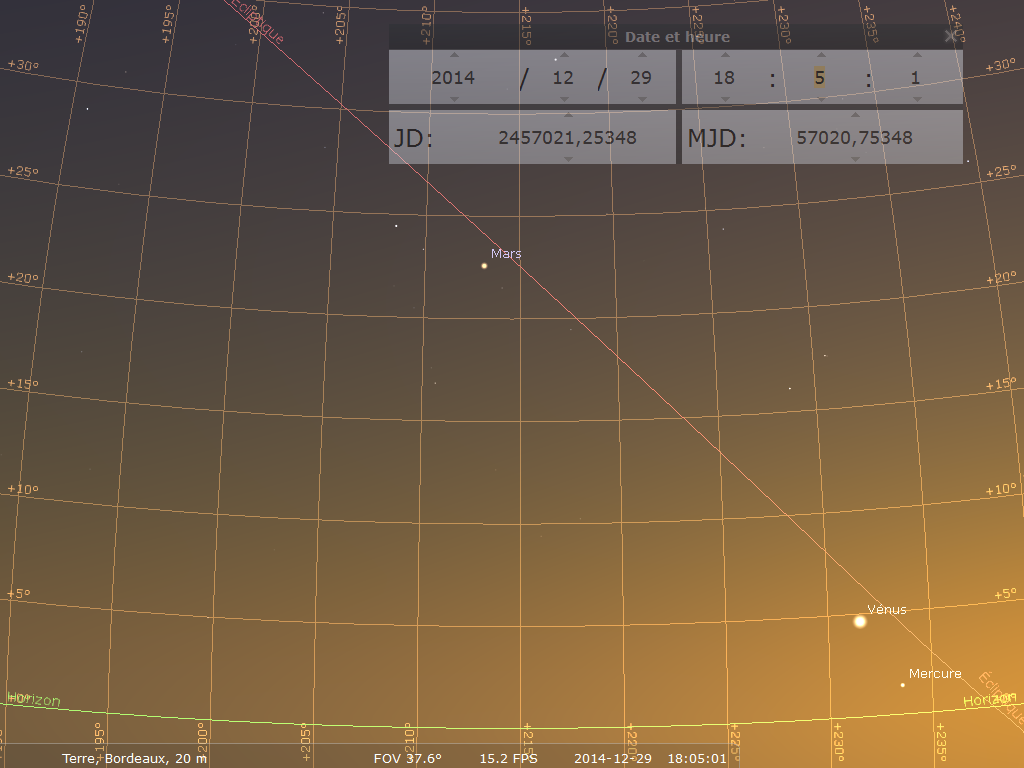Image resolution: width=1024 pixels, height=768 pixels.
Task: Increment the day value 29
Action: click(x=641, y=56)
